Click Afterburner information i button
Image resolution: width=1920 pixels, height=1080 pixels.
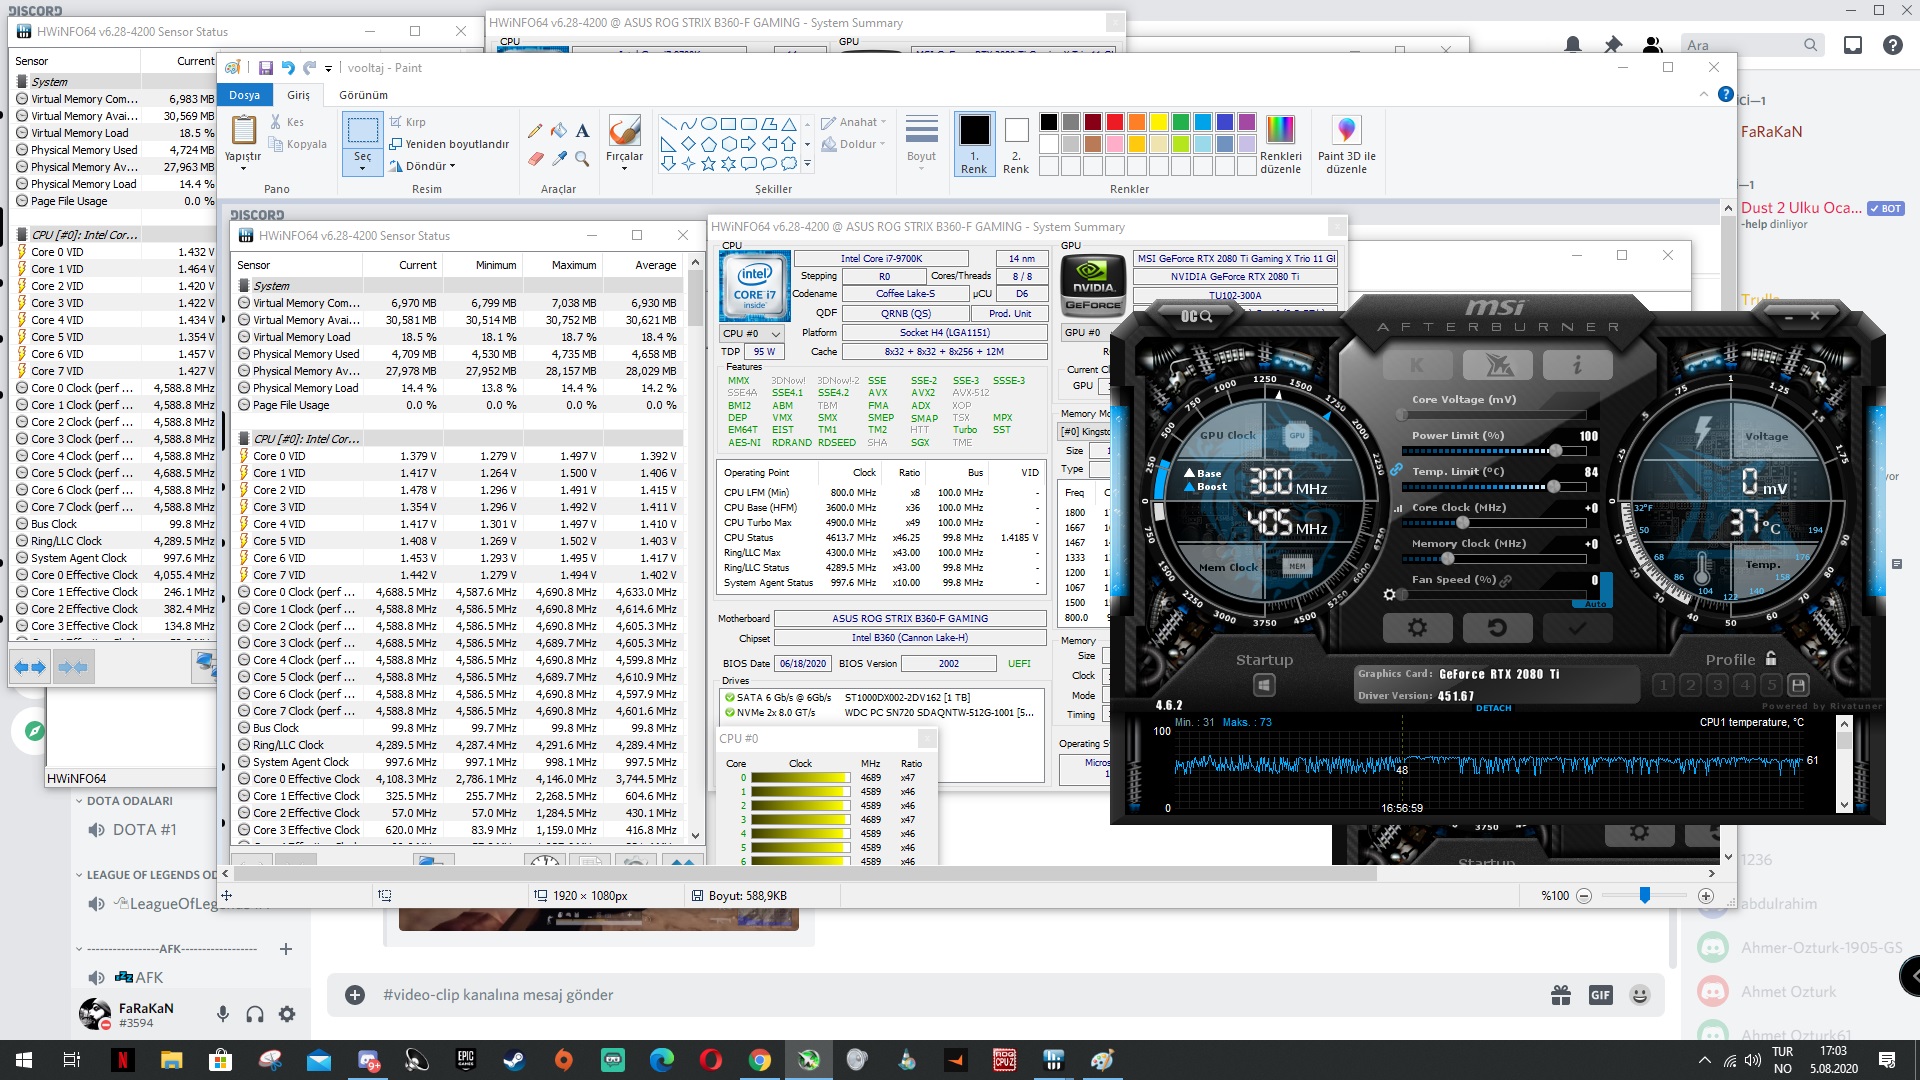1577,365
